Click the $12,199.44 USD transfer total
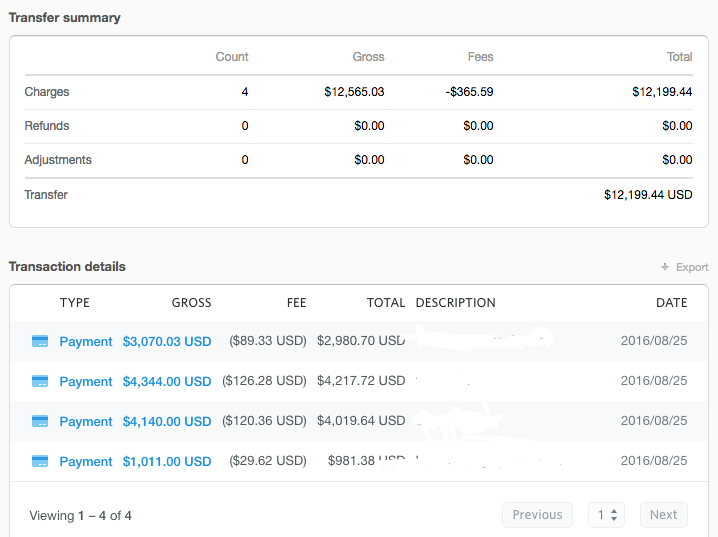 (647, 195)
